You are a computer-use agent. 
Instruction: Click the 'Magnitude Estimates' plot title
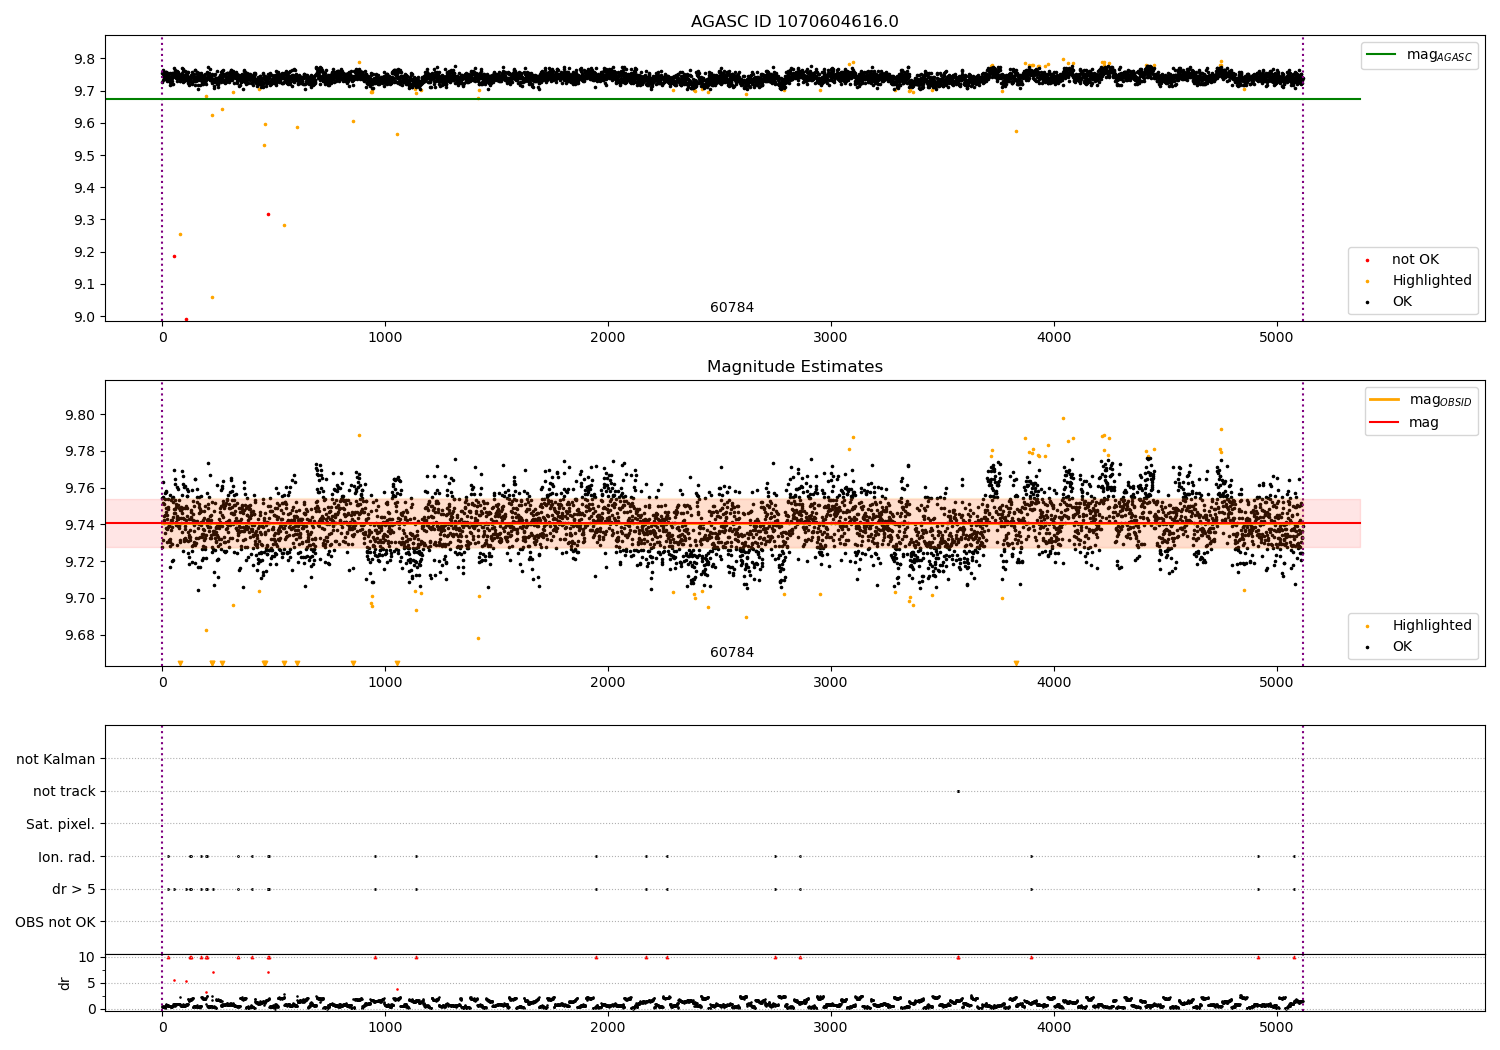(x=795, y=367)
